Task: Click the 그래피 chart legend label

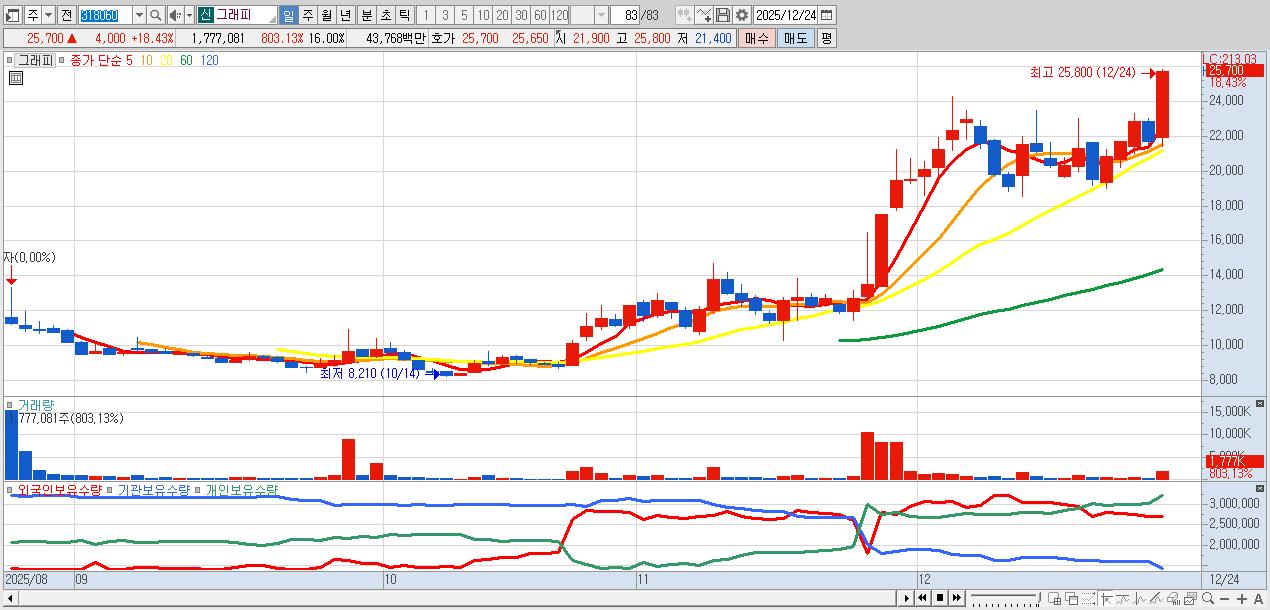Action: click(35, 60)
